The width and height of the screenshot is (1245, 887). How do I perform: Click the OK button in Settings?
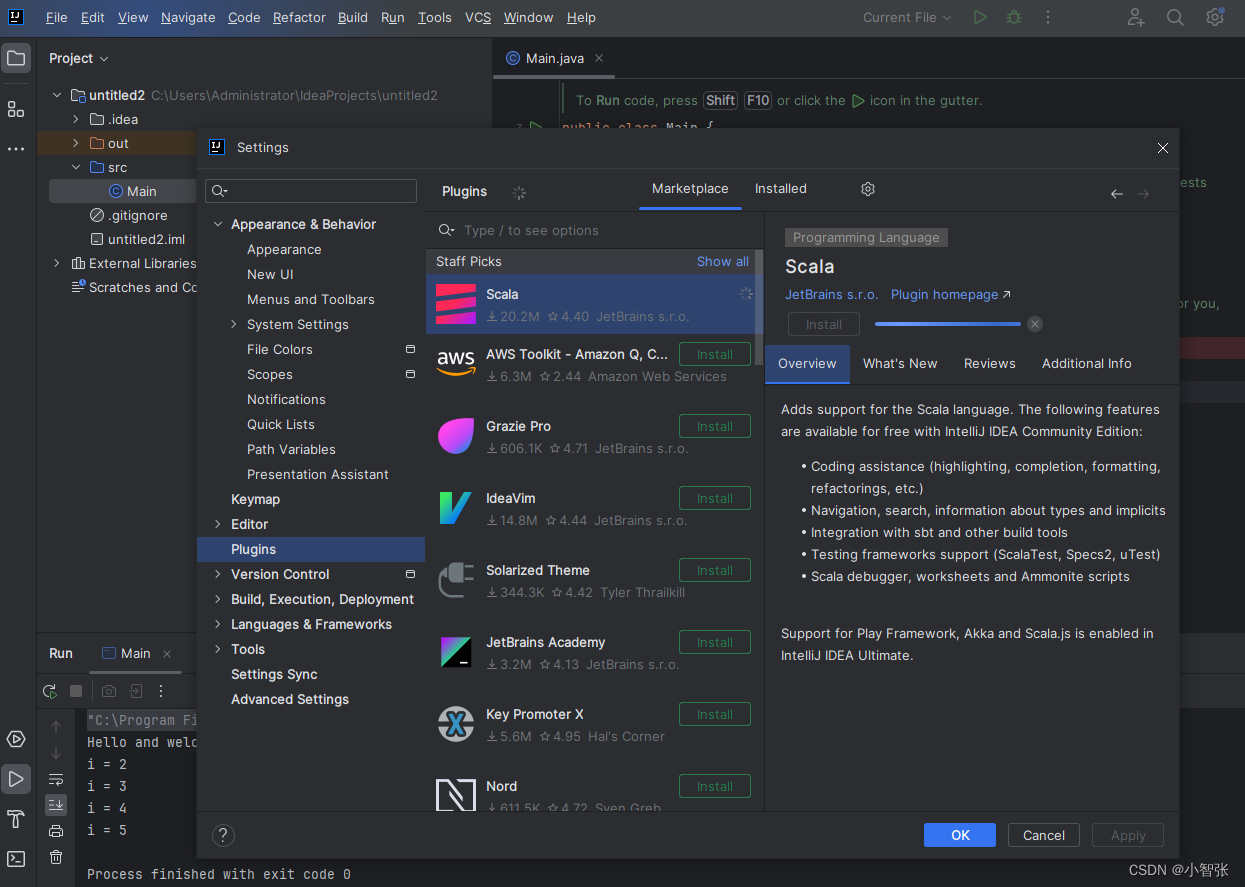960,835
